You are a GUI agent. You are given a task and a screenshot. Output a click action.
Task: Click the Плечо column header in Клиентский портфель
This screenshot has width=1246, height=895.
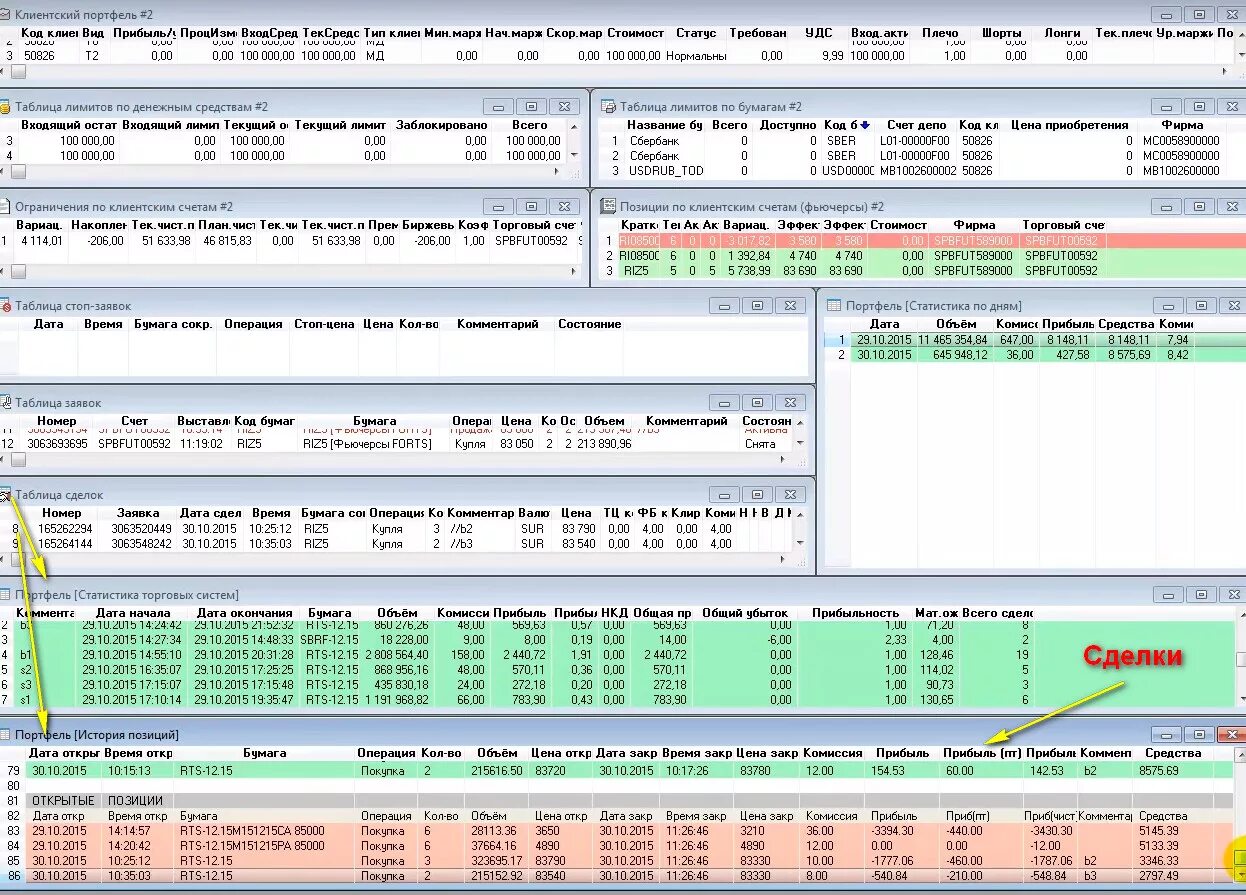pos(940,33)
